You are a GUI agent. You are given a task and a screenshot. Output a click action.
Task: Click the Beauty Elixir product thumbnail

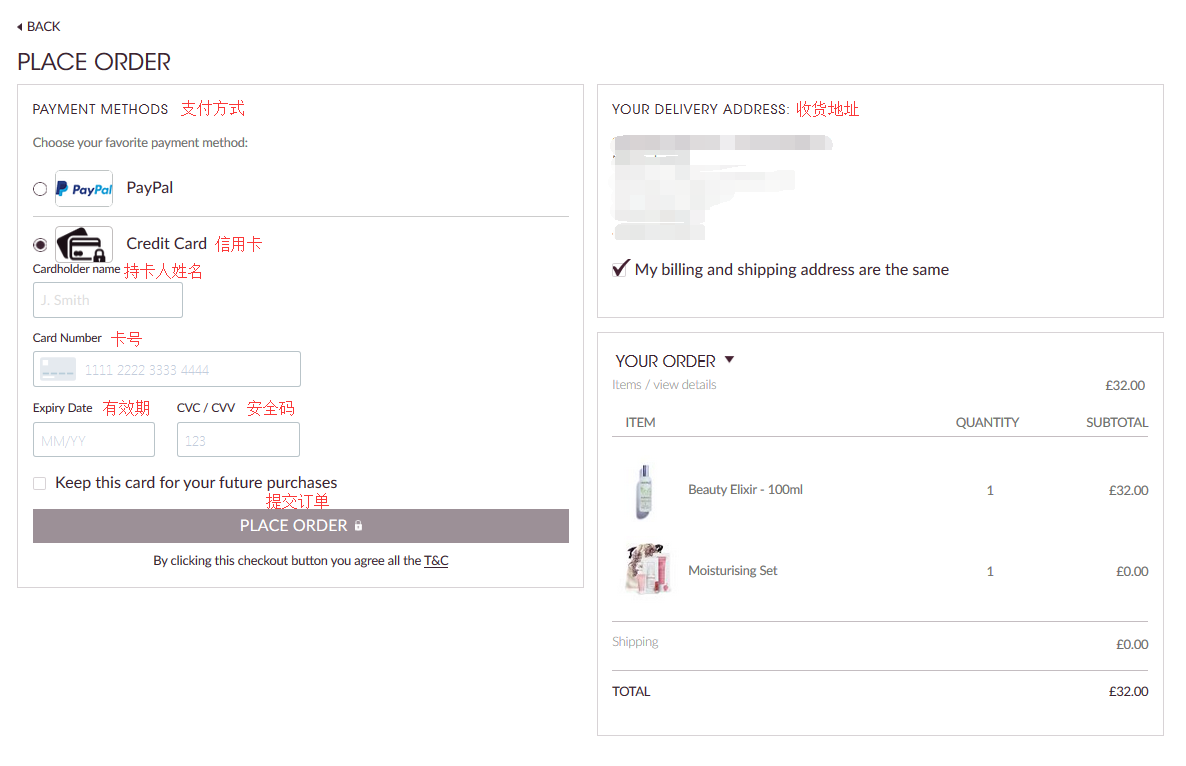(643, 491)
